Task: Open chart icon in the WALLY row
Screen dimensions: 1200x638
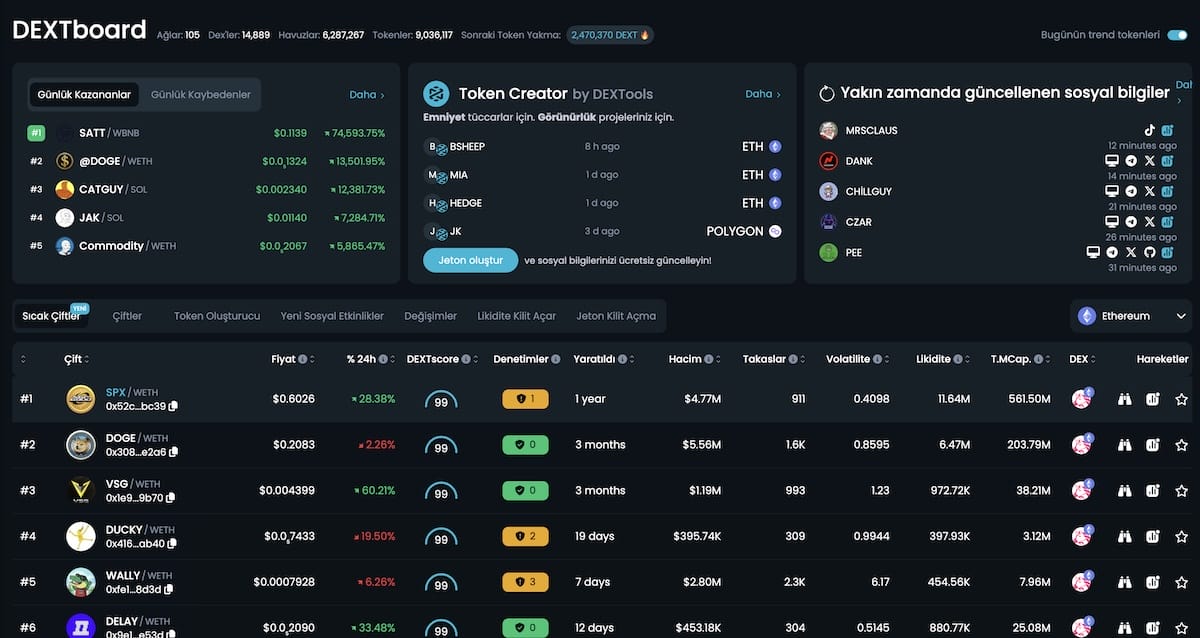Action: [1153, 582]
